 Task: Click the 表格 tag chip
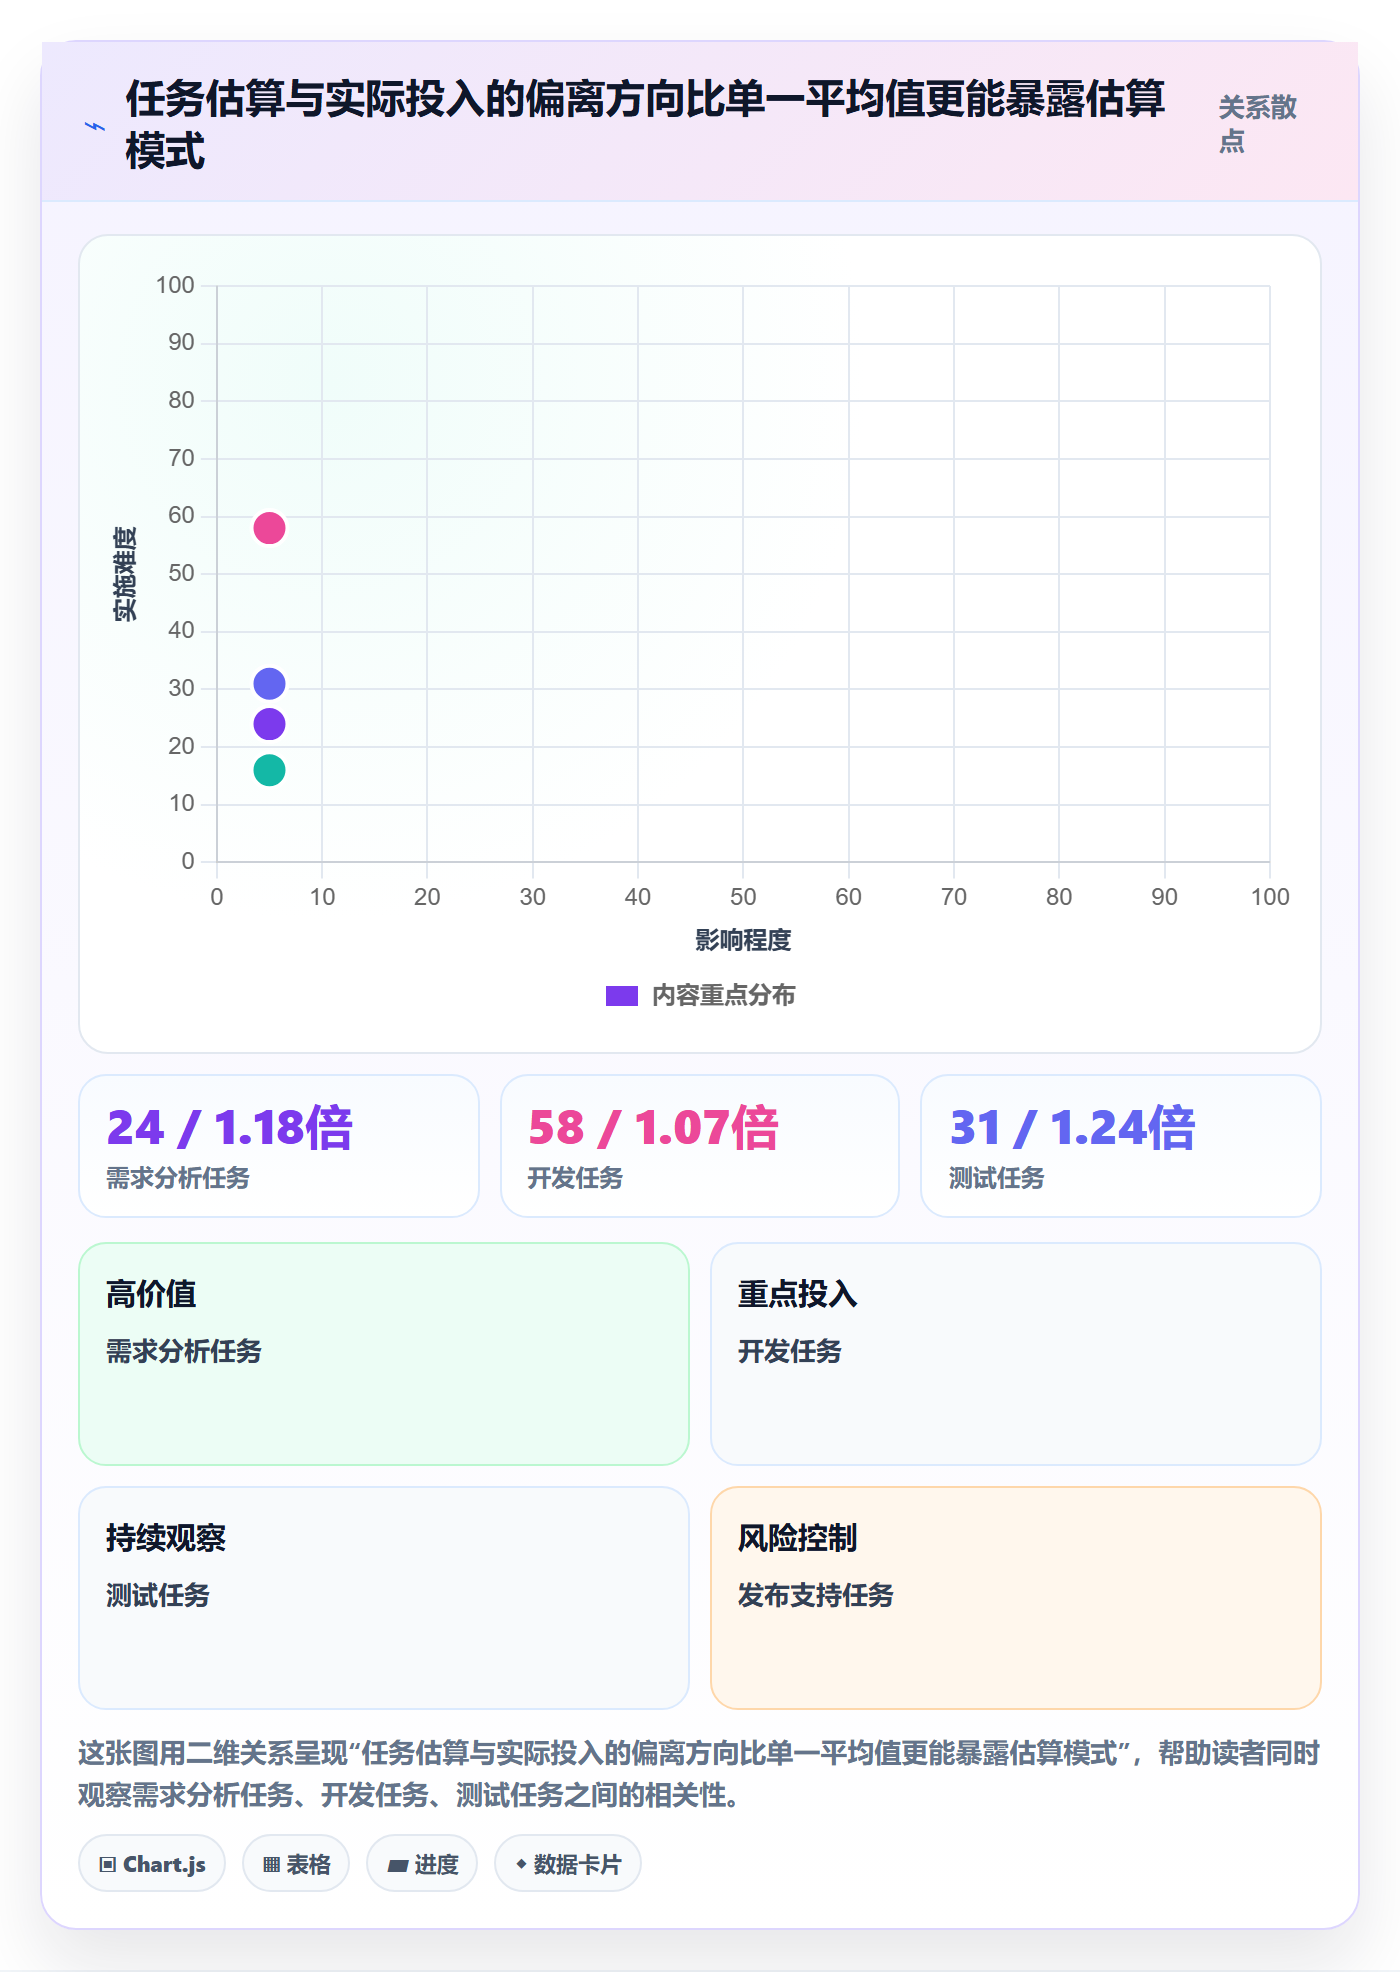click(x=296, y=1864)
